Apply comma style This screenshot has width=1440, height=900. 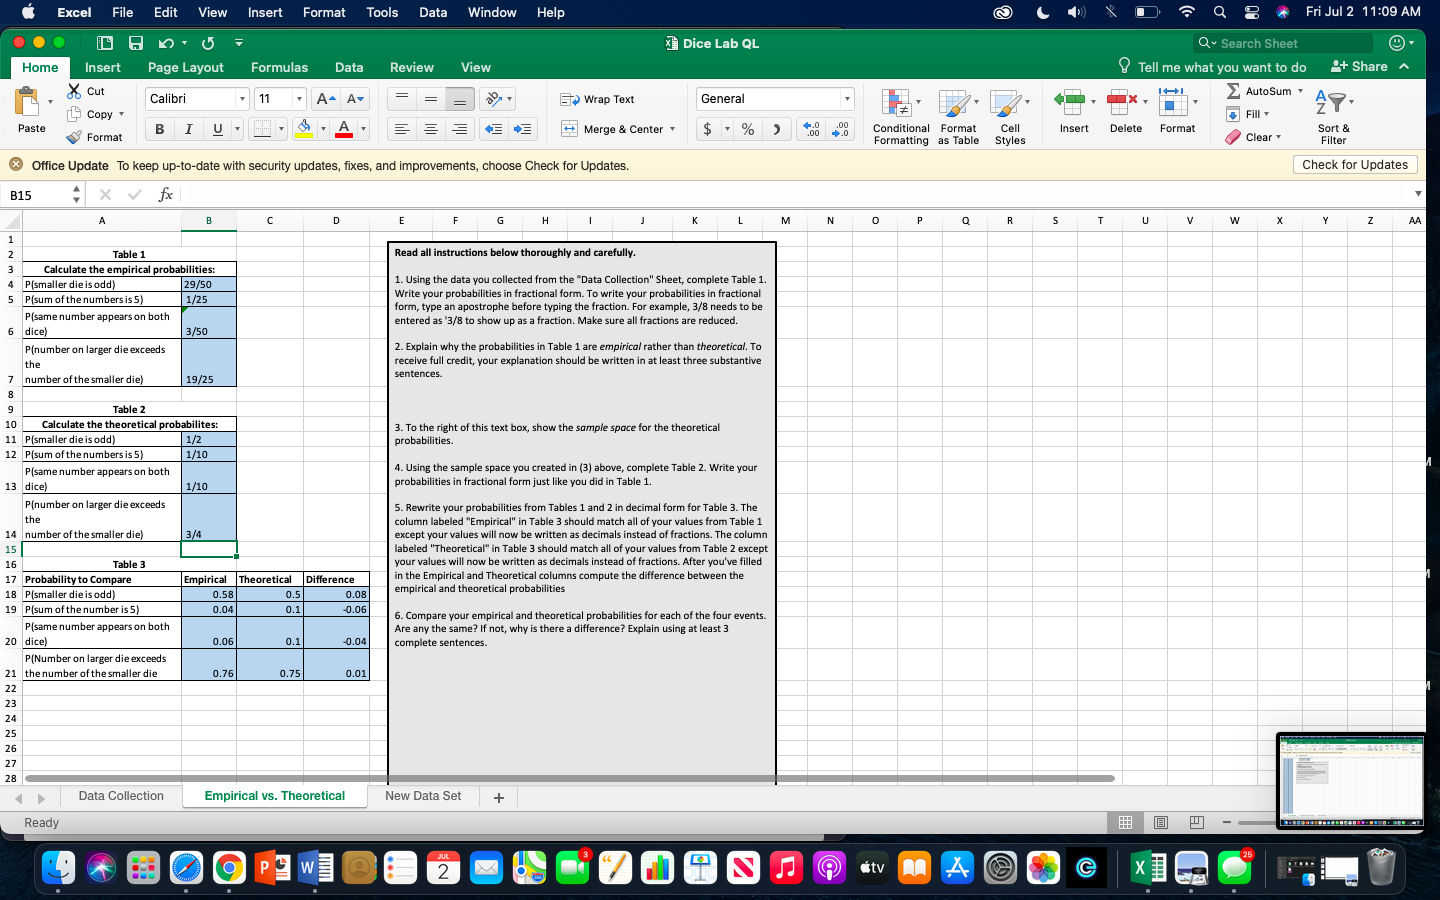[777, 129]
